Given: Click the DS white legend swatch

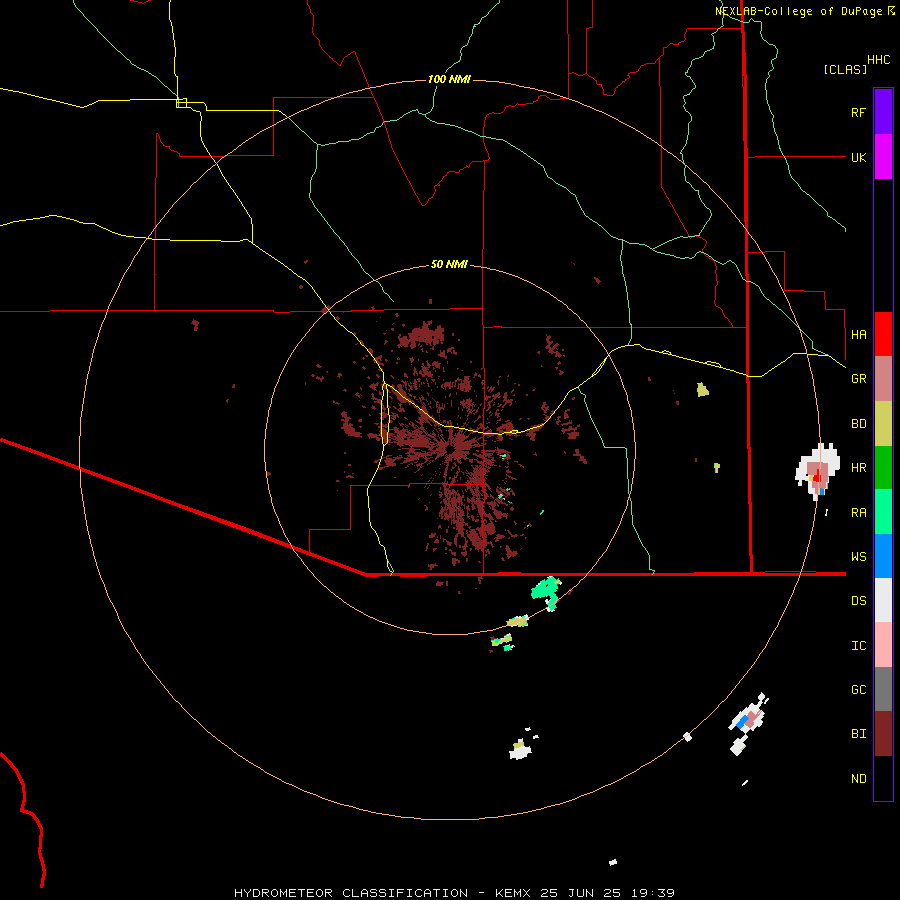Looking at the screenshot, I should click(883, 600).
